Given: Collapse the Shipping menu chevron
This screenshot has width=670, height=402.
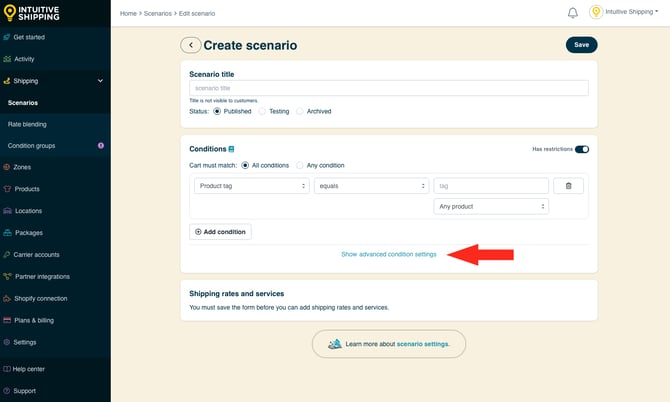Looking at the screenshot, I should [x=100, y=81].
